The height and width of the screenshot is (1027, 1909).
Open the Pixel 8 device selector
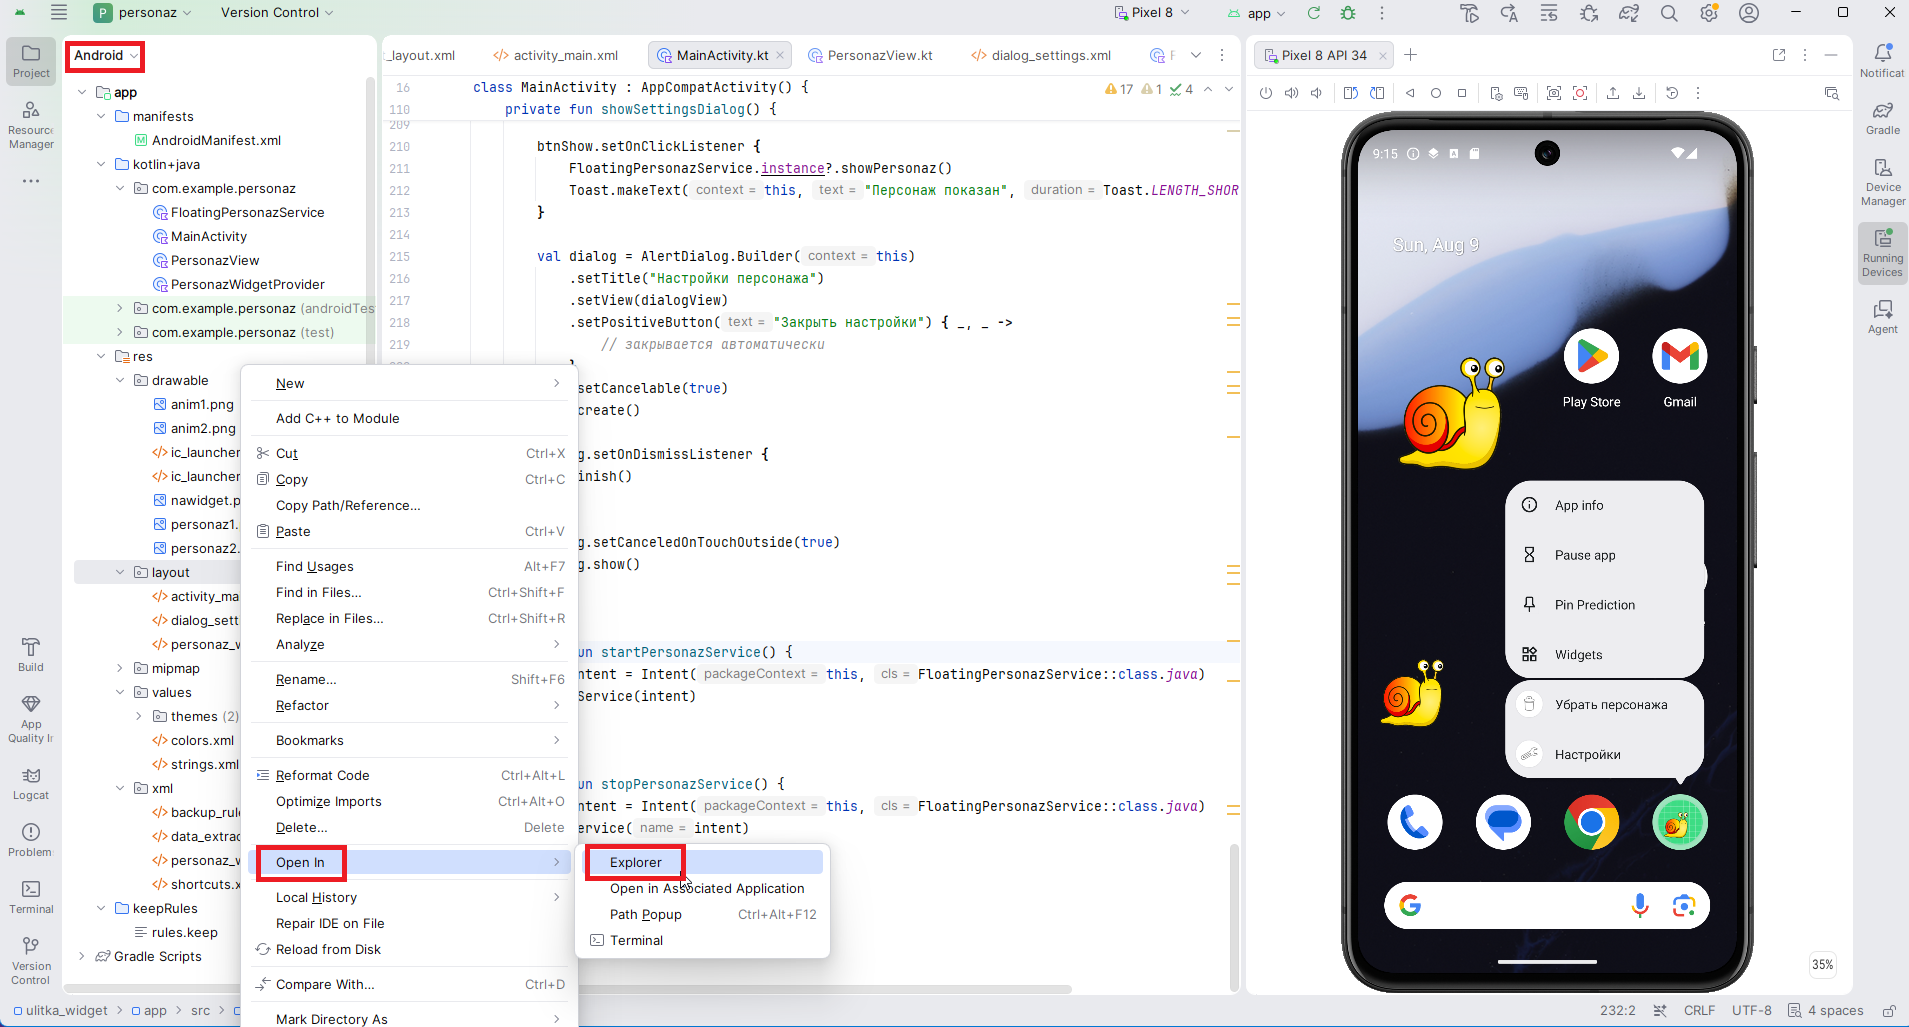coord(1152,13)
